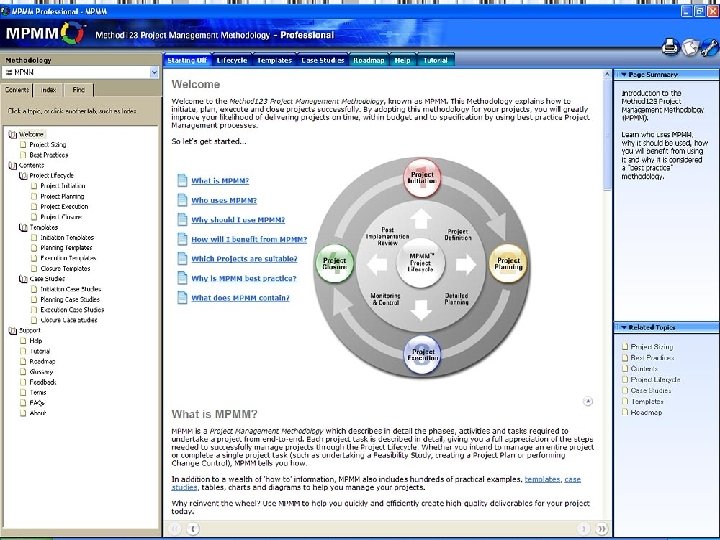Click 'Why should I use MPMM?' link

[238, 220]
